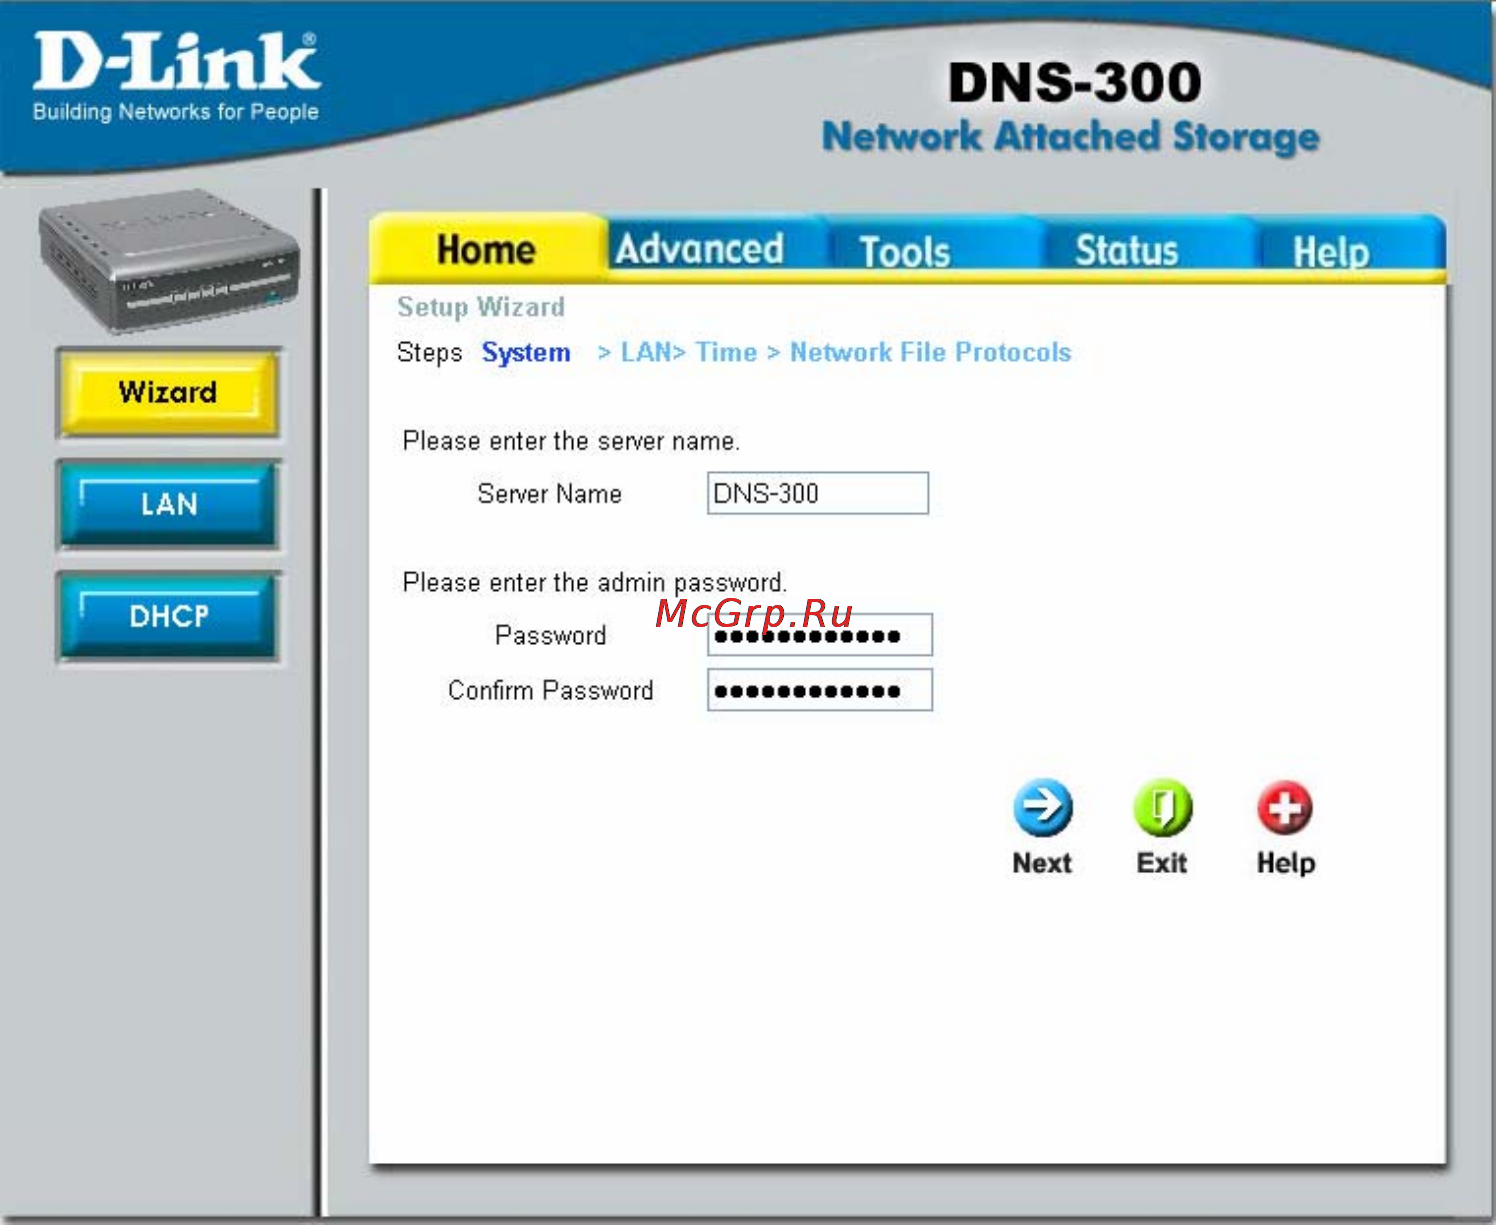Viewport: 1496px width, 1225px height.
Task: Click the green Exit door icon
Action: coord(1162,807)
